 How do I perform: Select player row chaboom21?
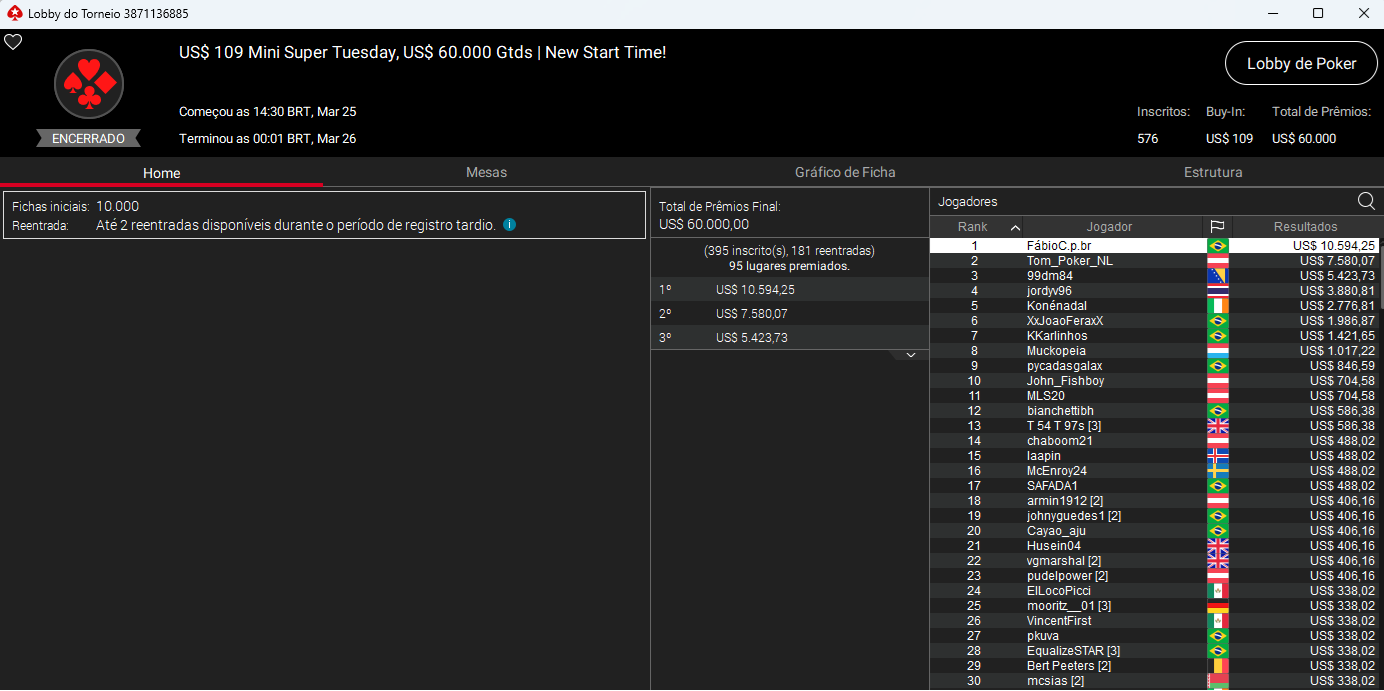[x=1154, y=441]
